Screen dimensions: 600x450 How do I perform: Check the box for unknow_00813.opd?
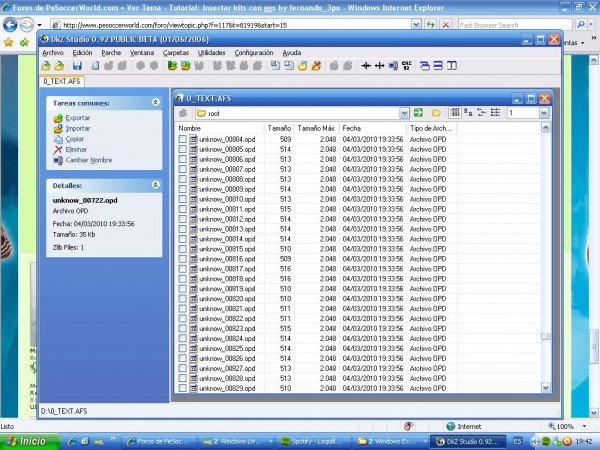click(x=183, y=229)
